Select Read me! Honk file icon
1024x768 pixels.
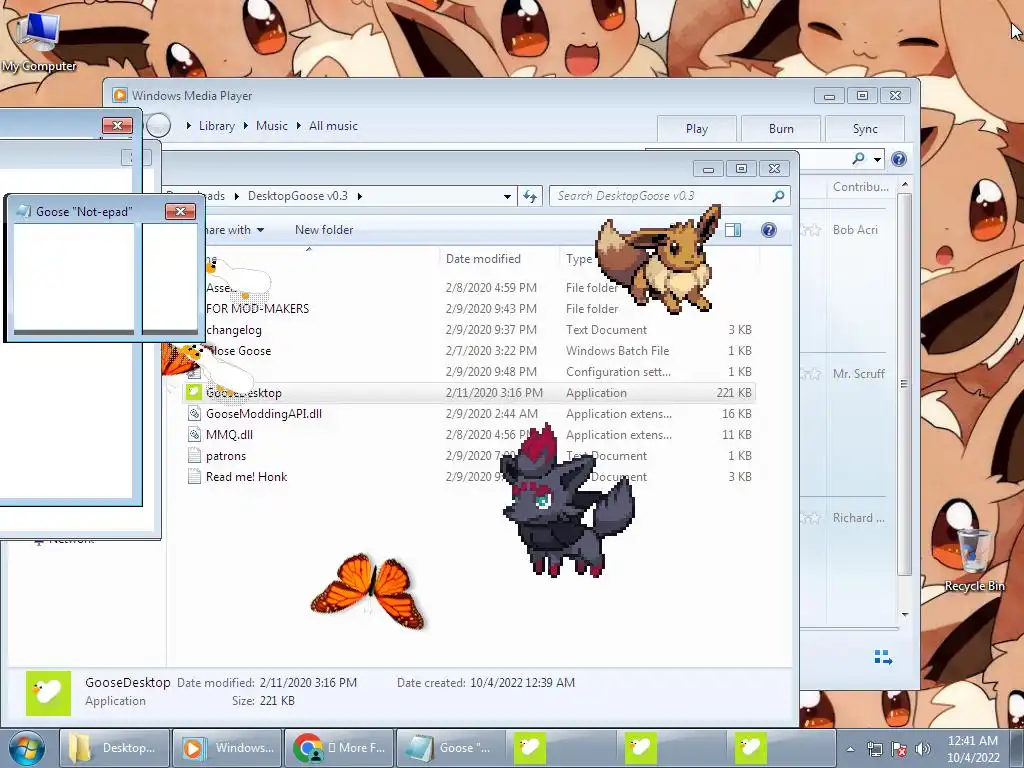[x=193, y=476]
